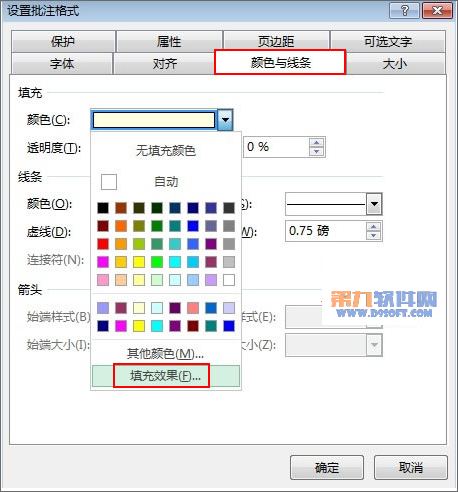
Task: Pick the bright red swatch
Action: [x=103, y=244]
